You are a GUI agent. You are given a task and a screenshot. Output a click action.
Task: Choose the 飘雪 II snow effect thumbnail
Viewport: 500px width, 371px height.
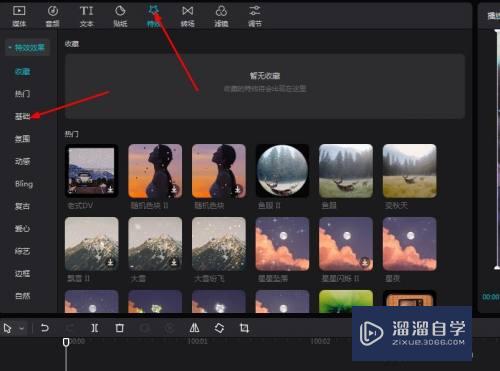[92, 244]
